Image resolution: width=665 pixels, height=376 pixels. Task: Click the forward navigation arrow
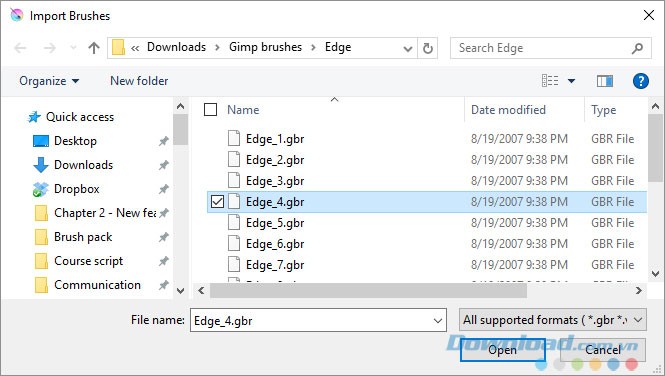(50, 48)
